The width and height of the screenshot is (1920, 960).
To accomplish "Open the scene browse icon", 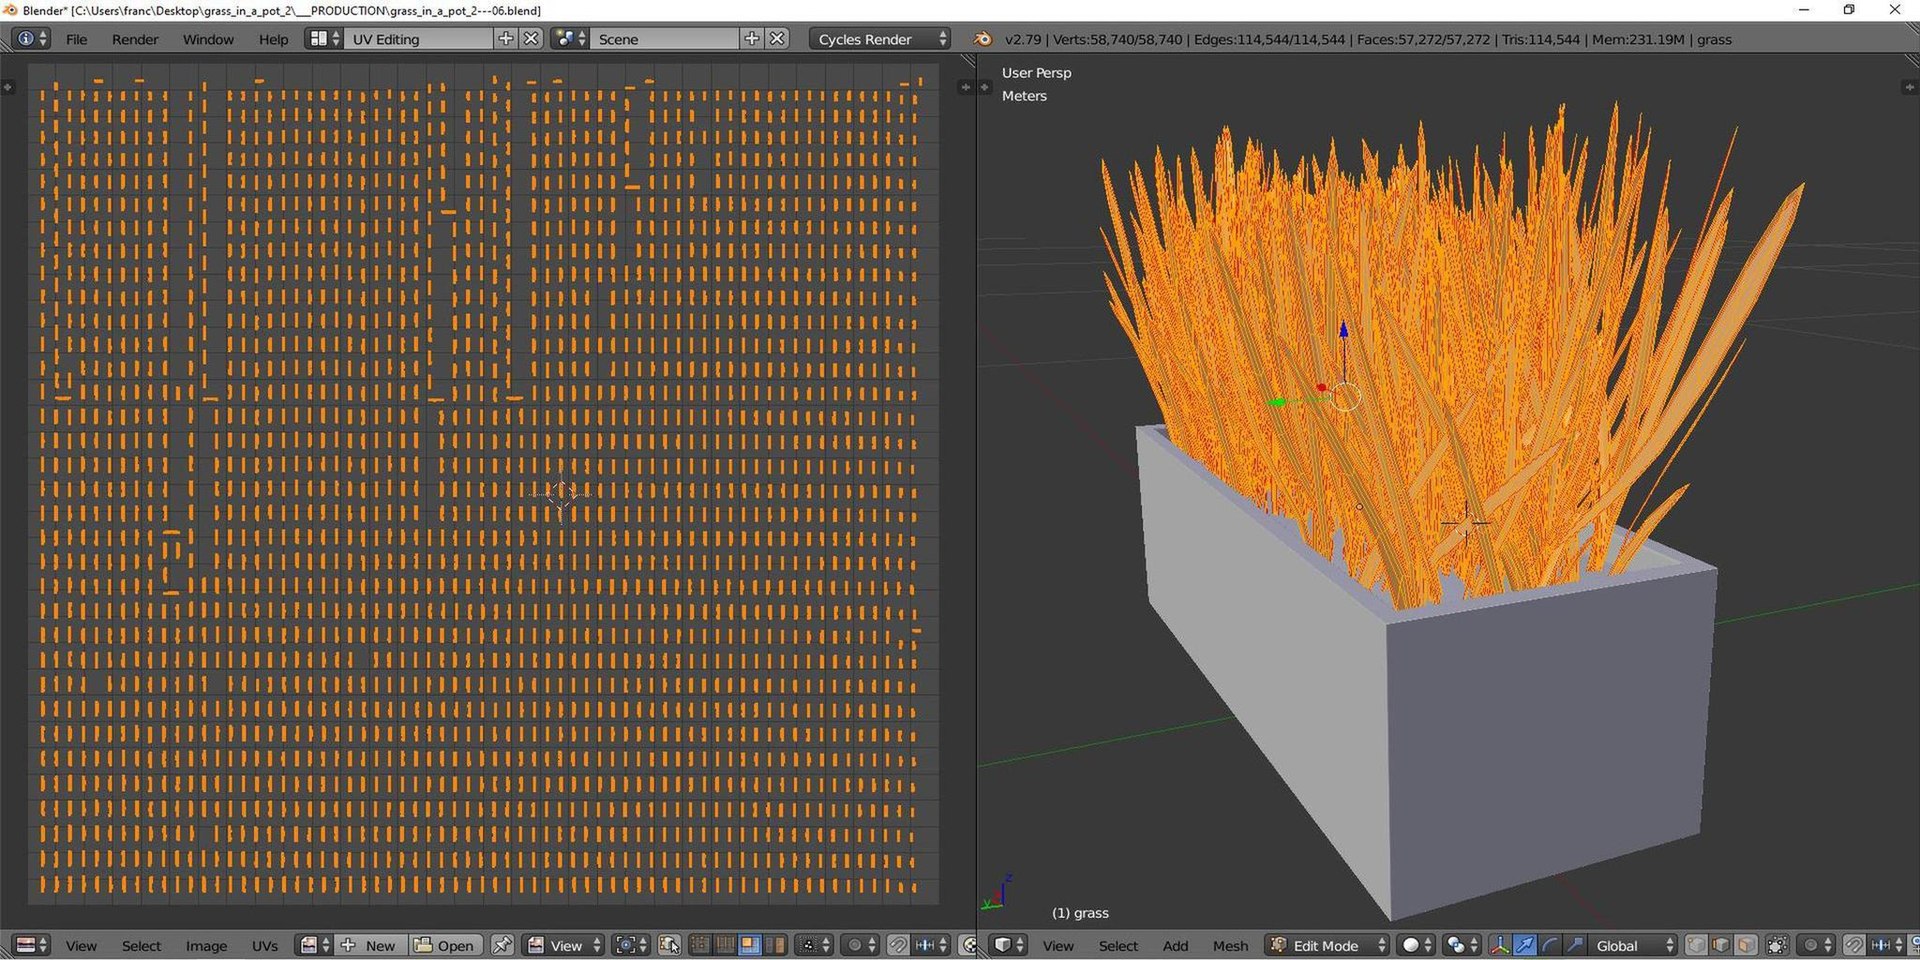I will pyautogui.click(x=571, y=39).
